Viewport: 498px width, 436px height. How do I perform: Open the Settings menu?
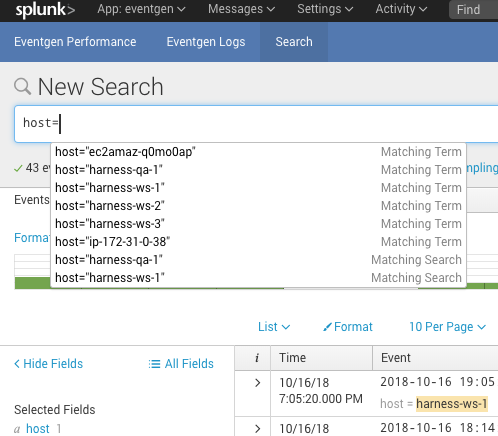325,9
